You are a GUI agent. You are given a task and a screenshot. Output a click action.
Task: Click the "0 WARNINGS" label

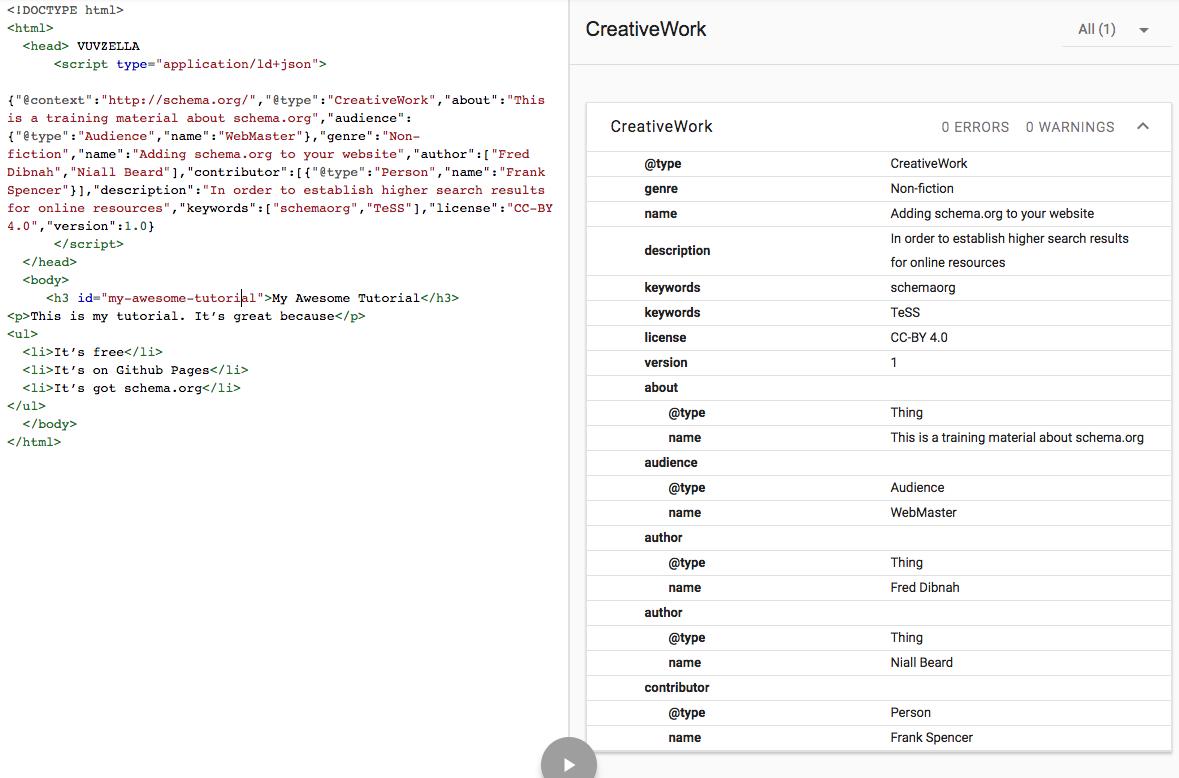pos(1070,127)
